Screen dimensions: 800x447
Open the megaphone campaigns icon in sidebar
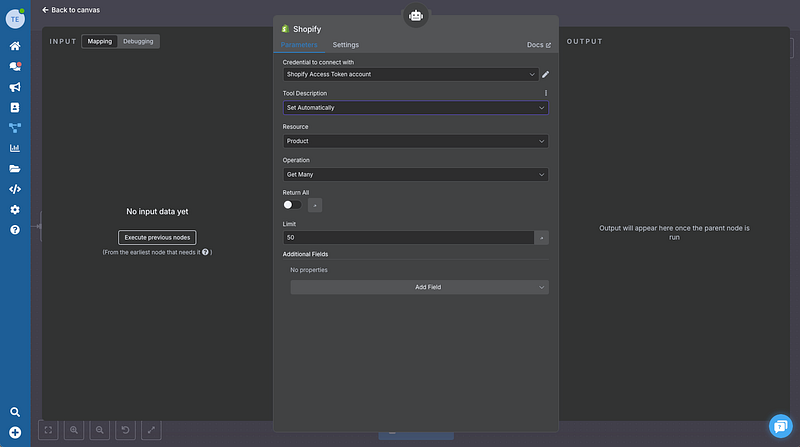point(15,87)
